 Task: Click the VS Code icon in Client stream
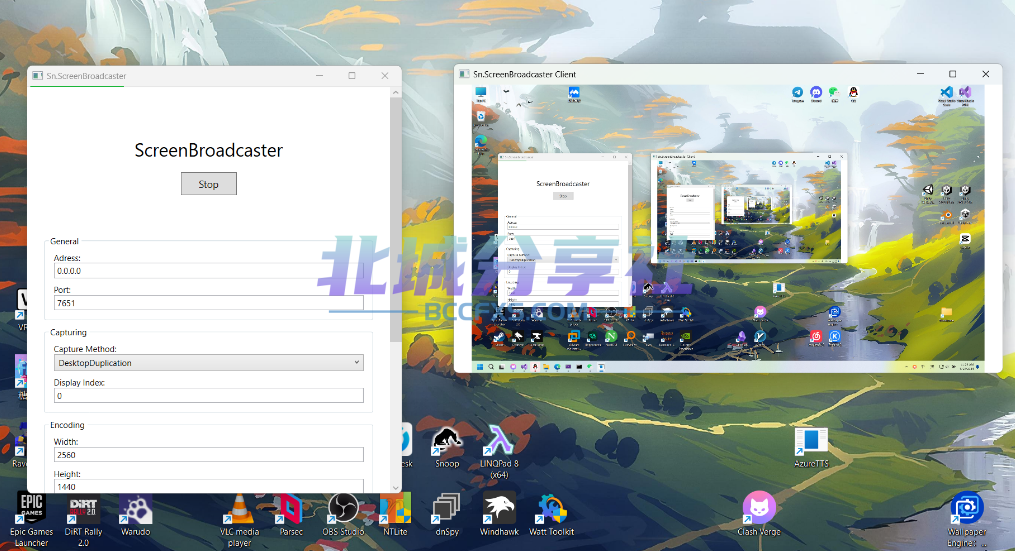coord(946,93)
